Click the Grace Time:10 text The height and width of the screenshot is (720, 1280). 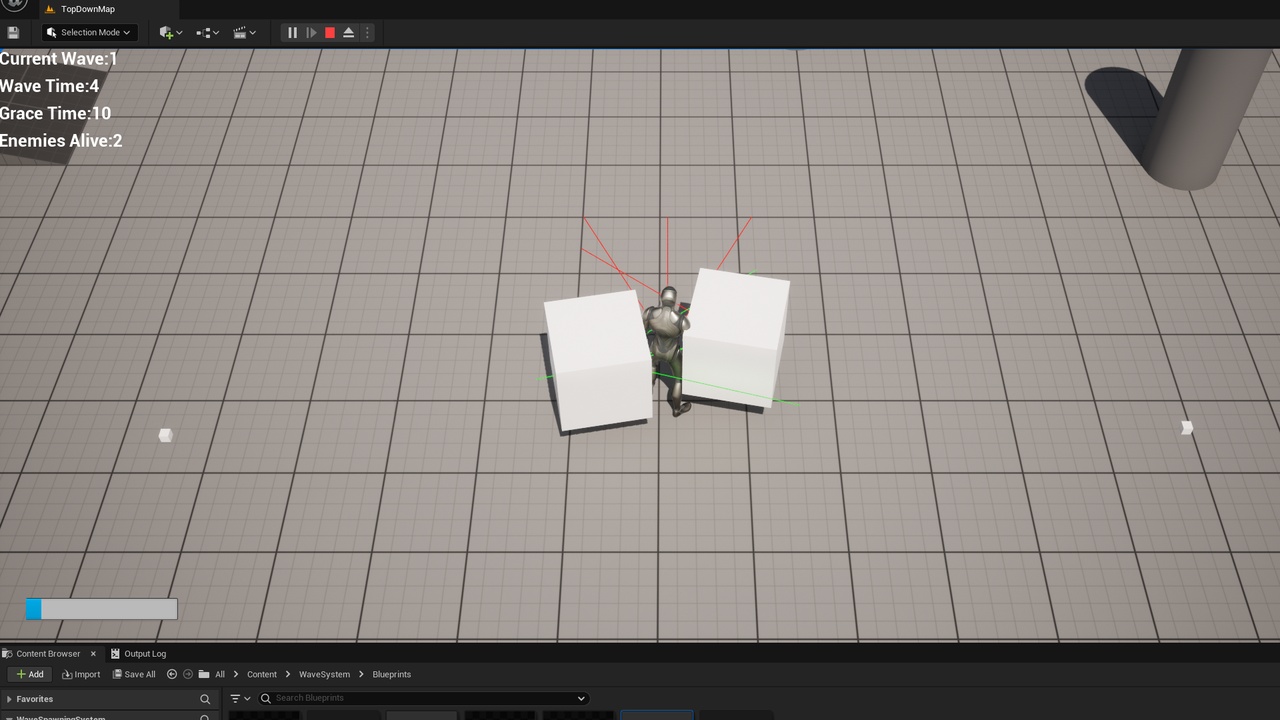[56, 113]
